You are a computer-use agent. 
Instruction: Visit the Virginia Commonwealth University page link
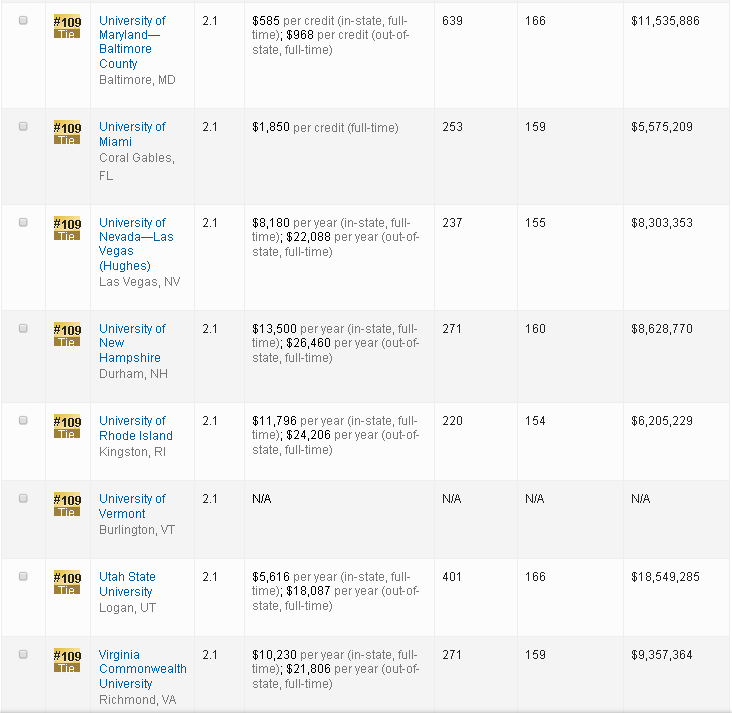tap(142, 669)
